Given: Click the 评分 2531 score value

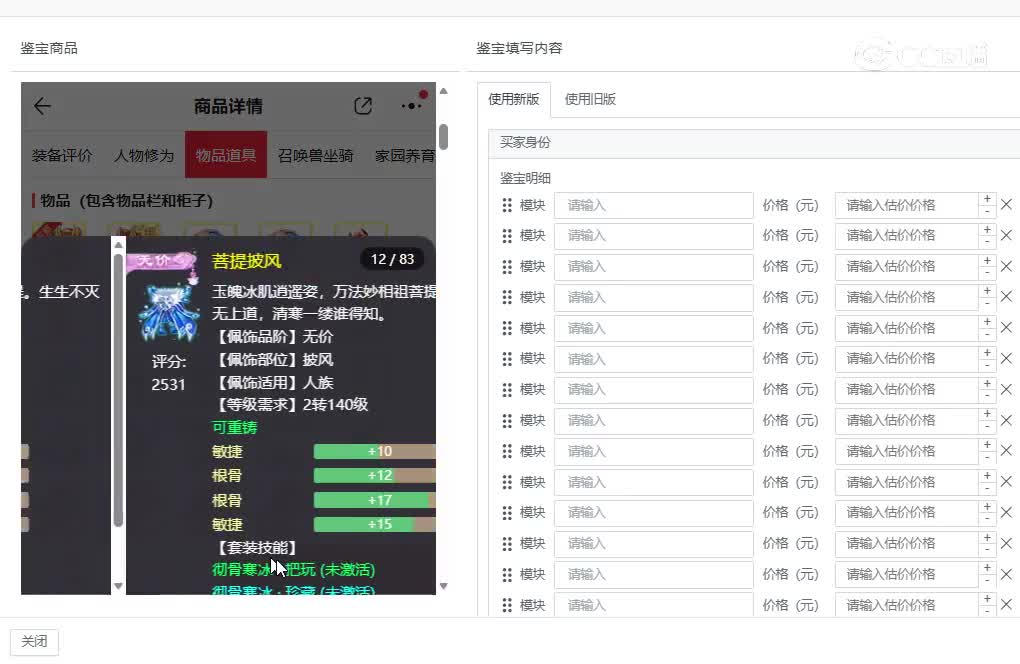Looking at the screenshot, I should click(168, 384).
